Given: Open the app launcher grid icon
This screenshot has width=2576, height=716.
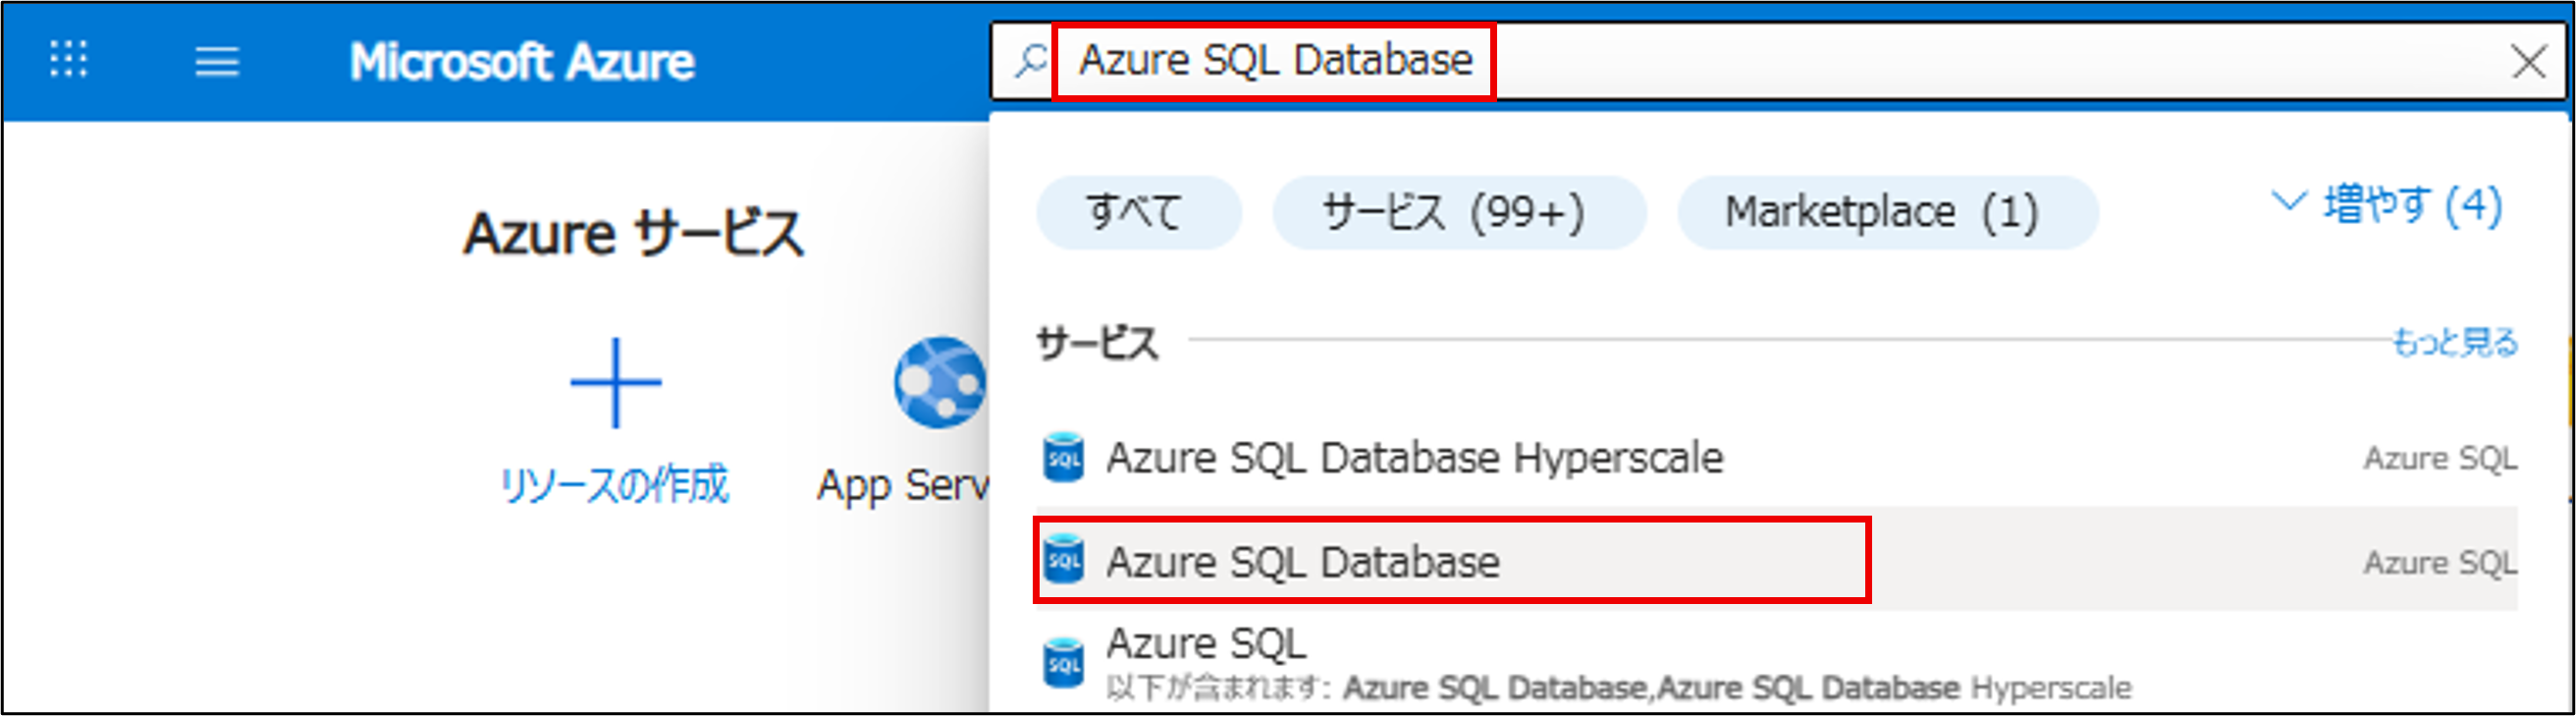Looking at the screenshot, I should coord(69,60).
